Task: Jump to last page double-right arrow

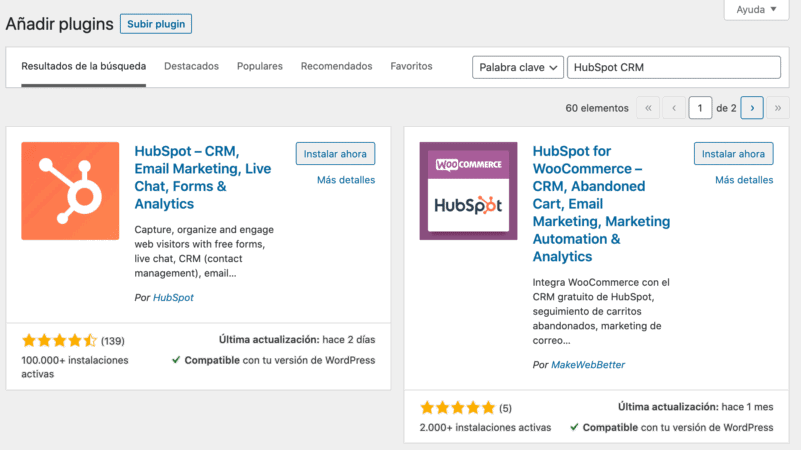Action: coord(778,108)
